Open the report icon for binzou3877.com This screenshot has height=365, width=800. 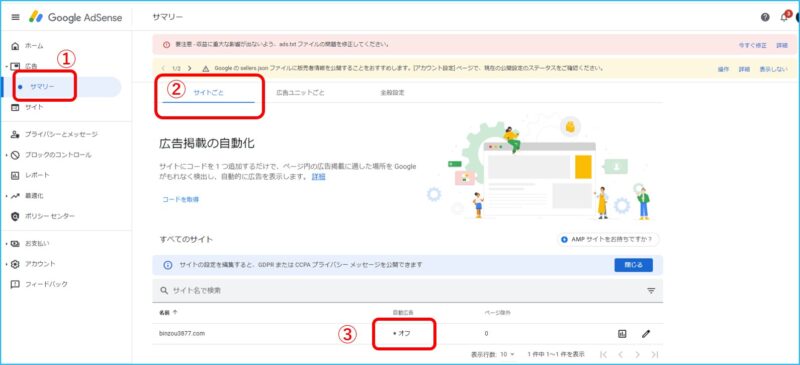tap(621, 334)
